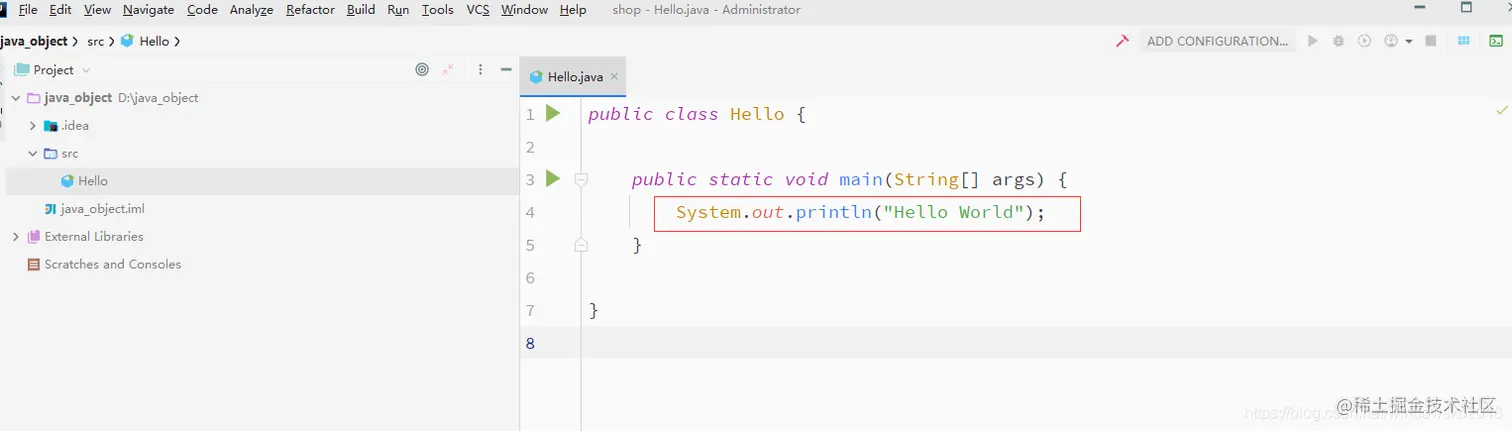Open the View menu
This screenshot has height=431, width=1512.
coord(97,9)
